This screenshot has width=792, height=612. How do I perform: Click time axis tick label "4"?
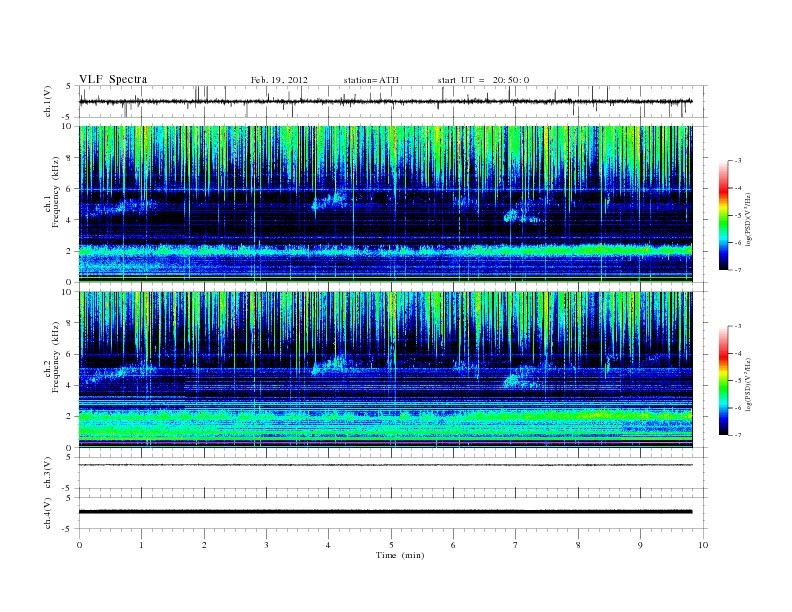328,545
